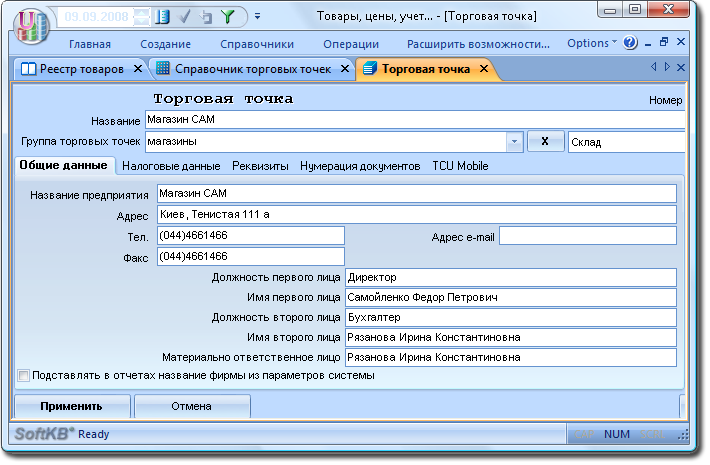Click the checkmark icon in quick toolbar
The width and height of the screenshot is (710, 465).
coord(185,17)
